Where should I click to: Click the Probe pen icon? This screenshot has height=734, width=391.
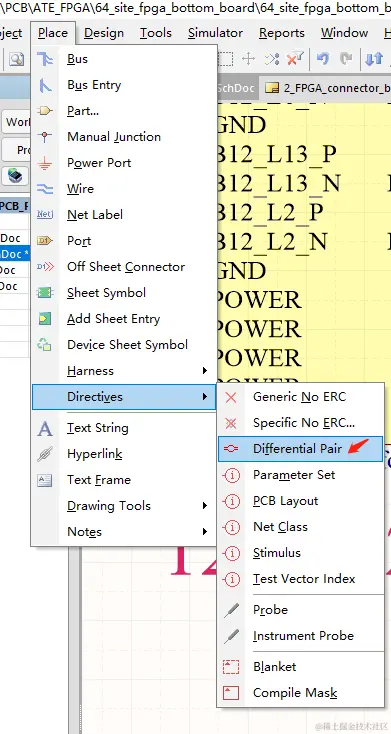[x=231, y=610]
